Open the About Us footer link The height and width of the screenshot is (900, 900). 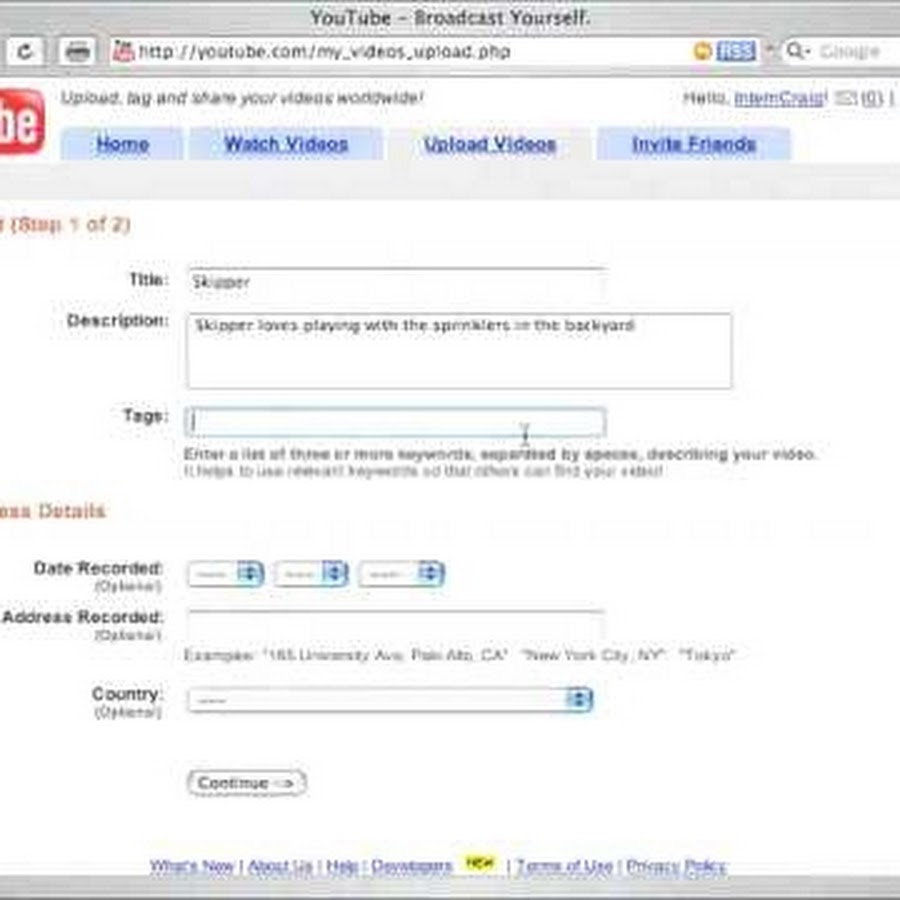coord(281,866)
